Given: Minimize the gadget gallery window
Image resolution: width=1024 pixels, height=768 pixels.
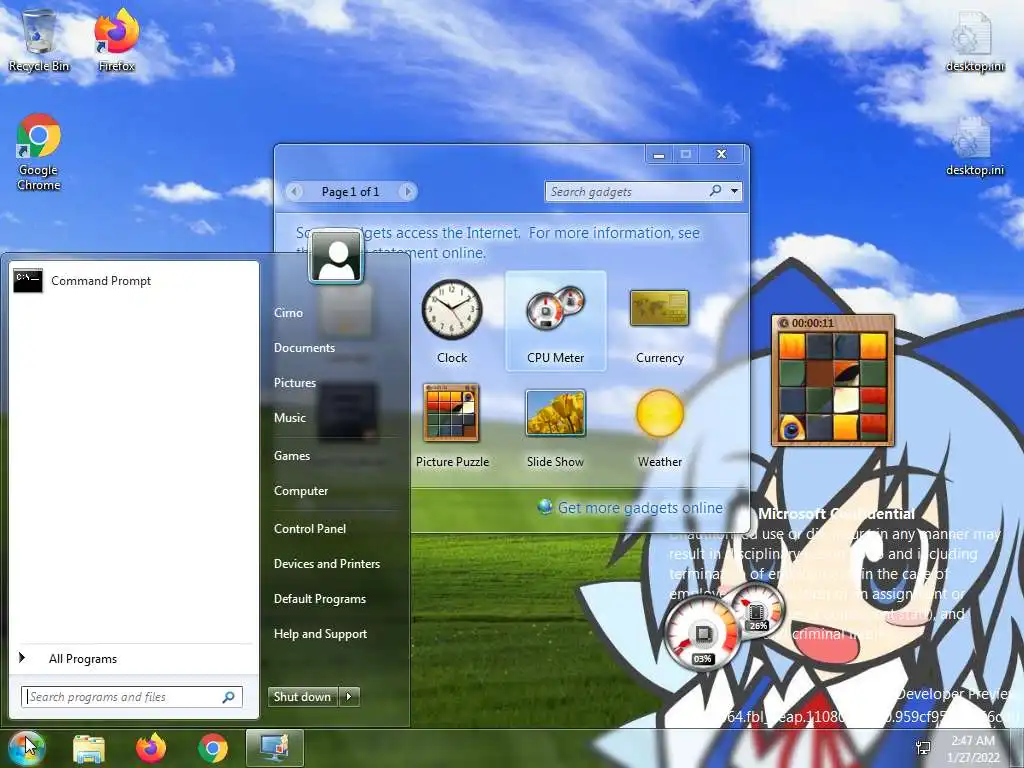Looking at the screenshot, I should [659, 154].
